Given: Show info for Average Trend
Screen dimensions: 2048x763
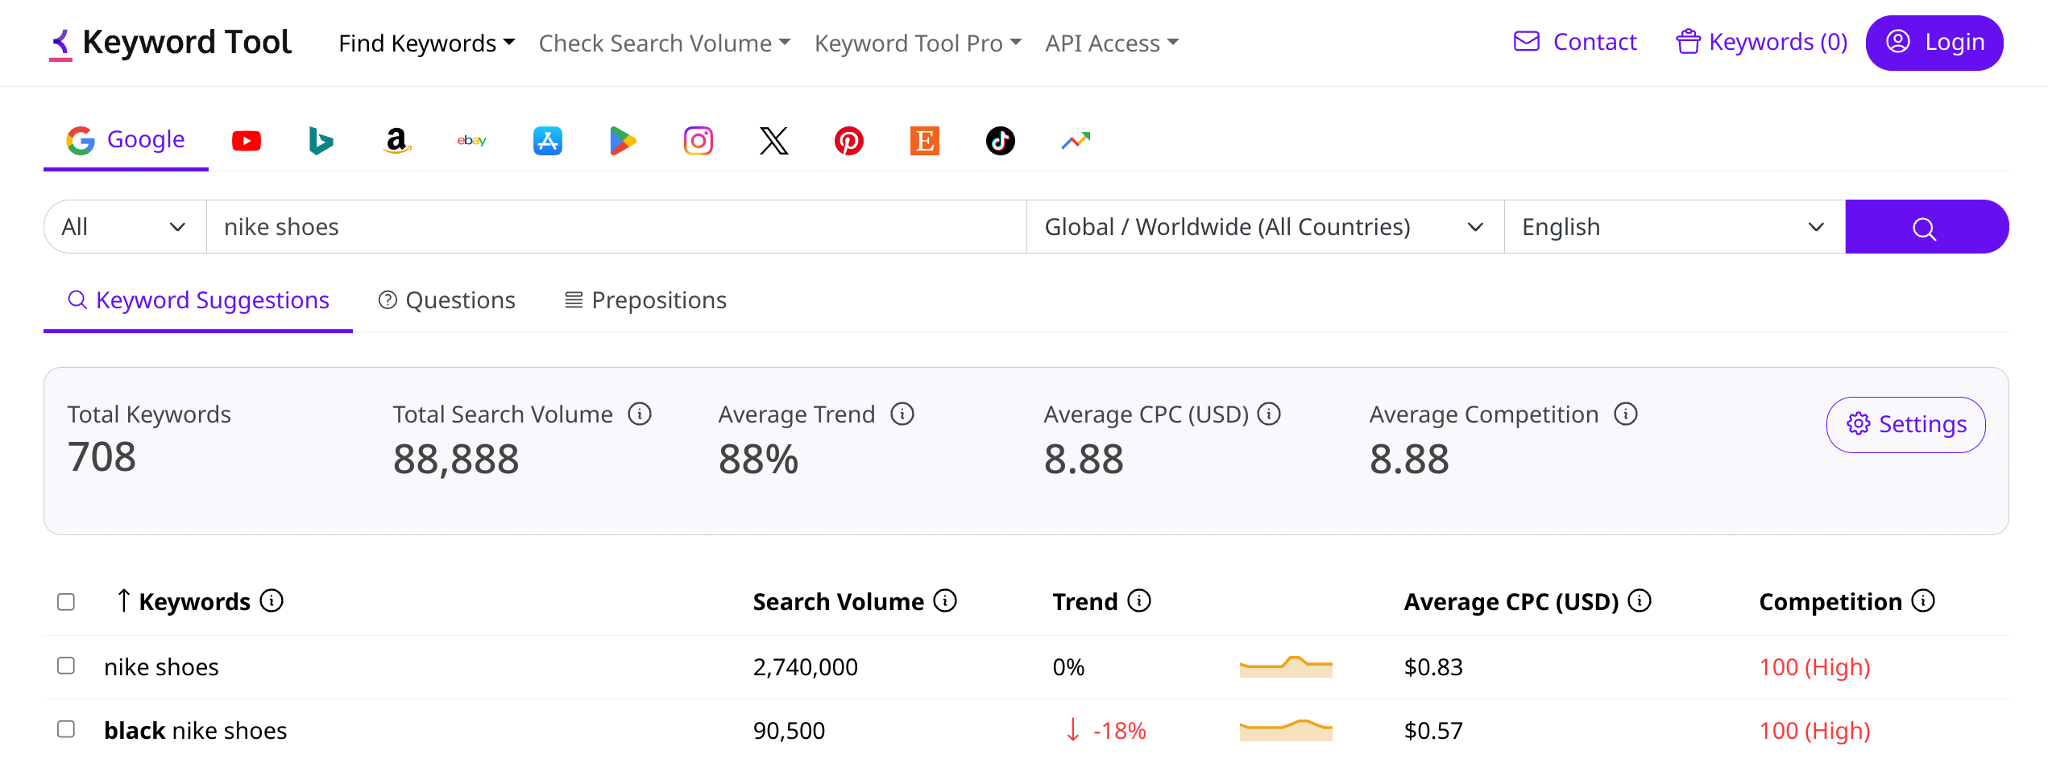Looking at the screenshot, I should [902, 414].
